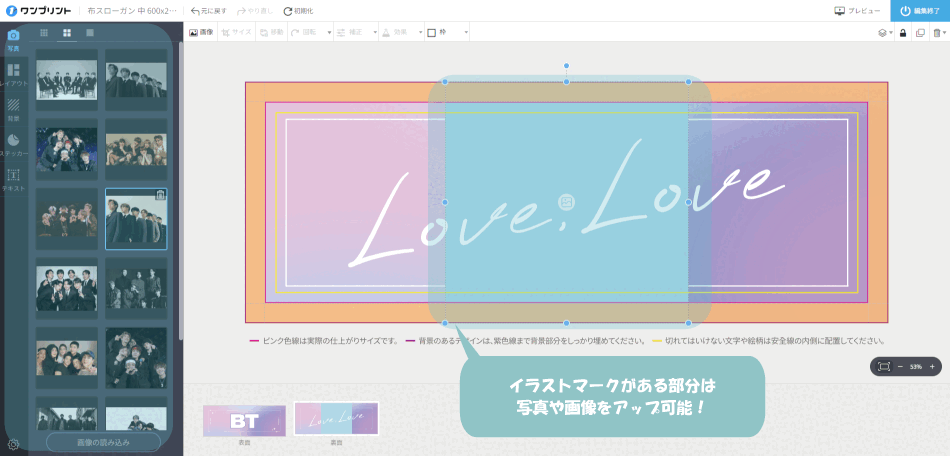The image size is (950, 456).
Task: Delete the selected photo thumbnail via trash icon
Action: click(160, 195)
